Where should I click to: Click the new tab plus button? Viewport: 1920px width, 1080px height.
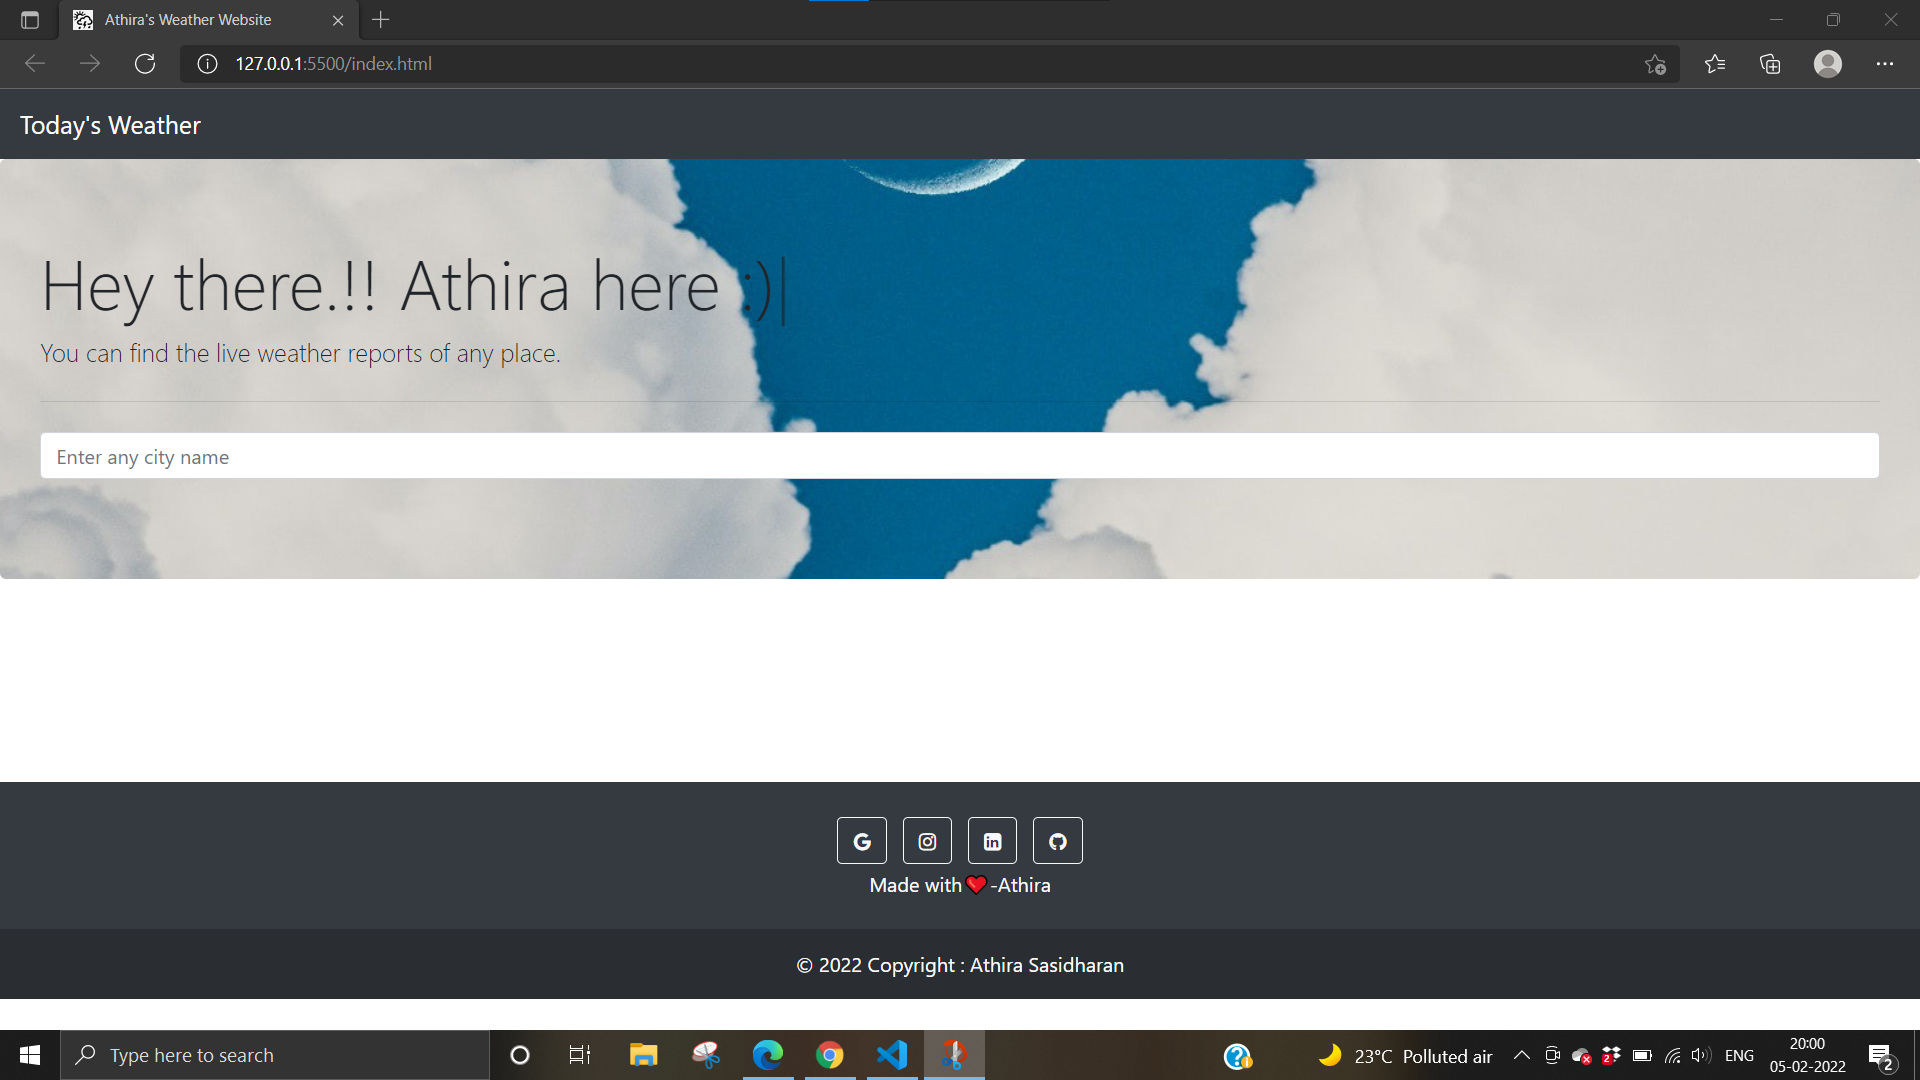pyautogui.click(x=381, y=19)
